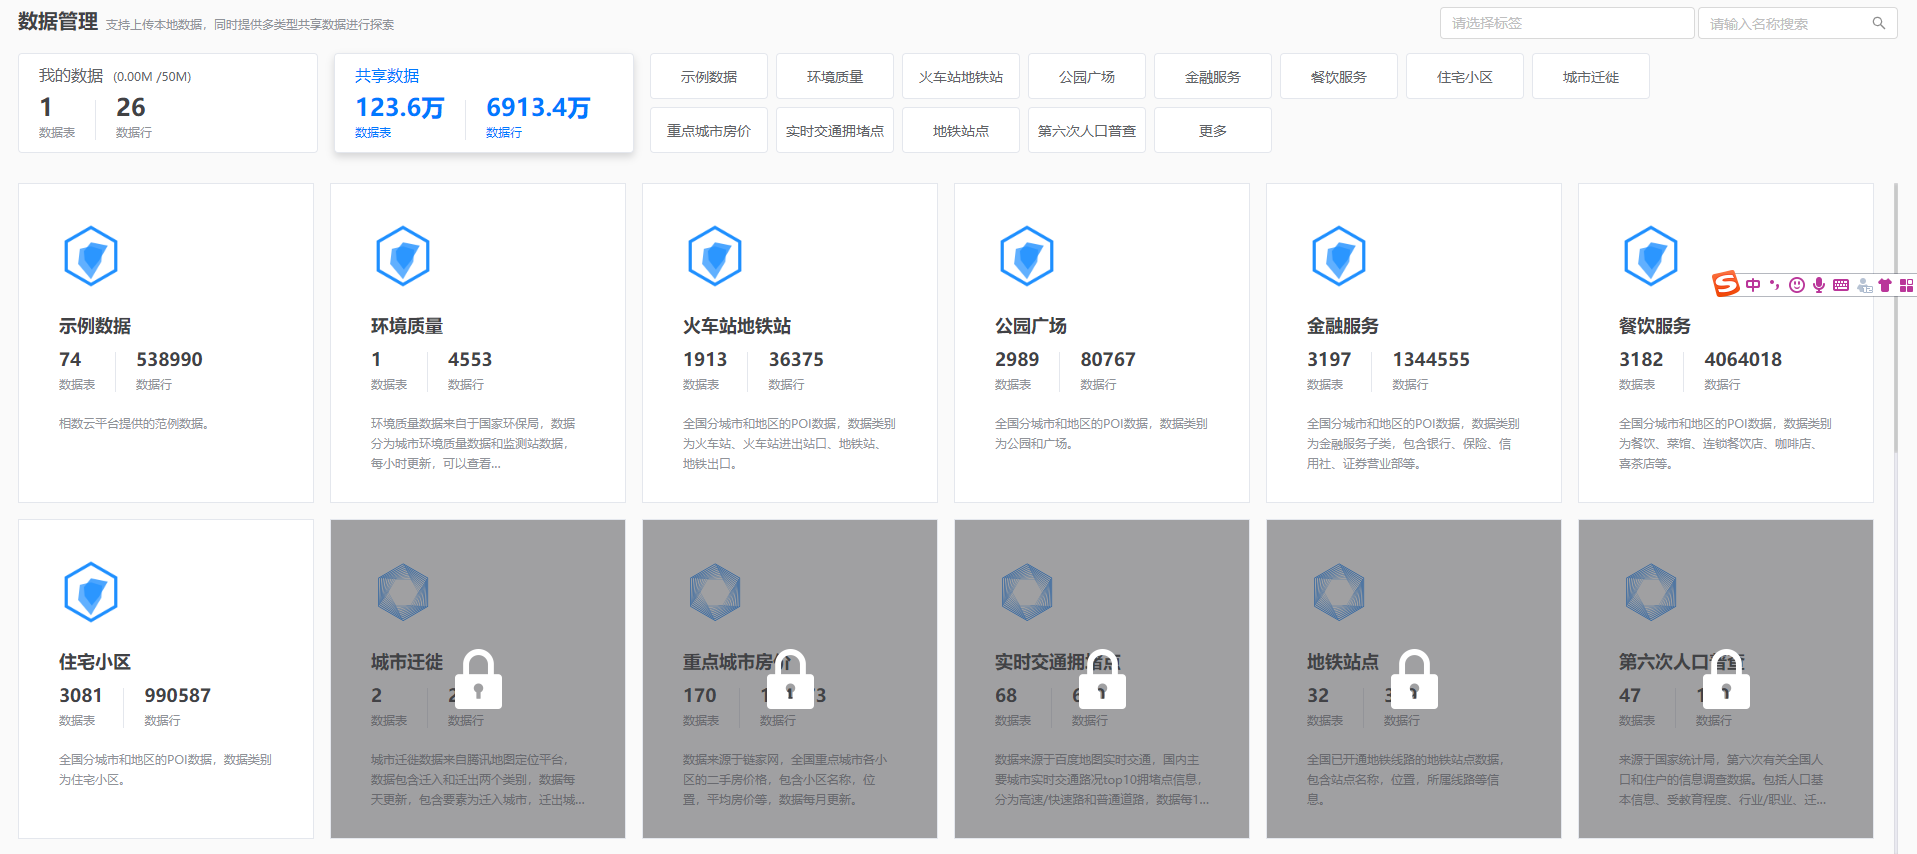The height and width of the screenshot is (854, 1917).
Task: Click the 4064018 row count value
Action: click(1743, 359)
